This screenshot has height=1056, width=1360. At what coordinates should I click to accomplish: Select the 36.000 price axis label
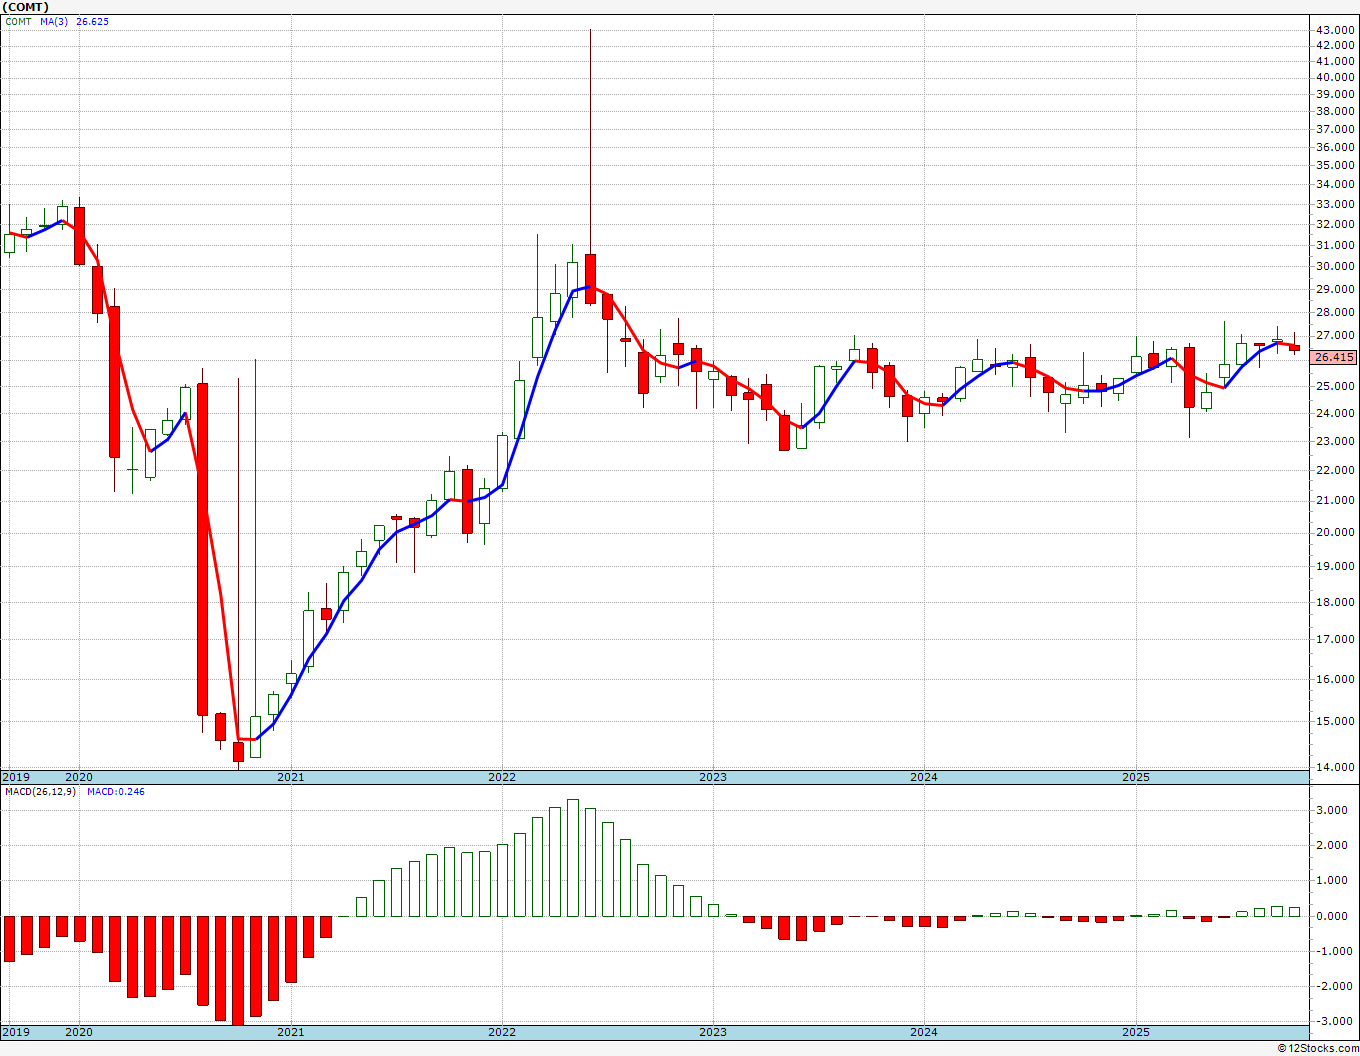tap(1336, 148)
